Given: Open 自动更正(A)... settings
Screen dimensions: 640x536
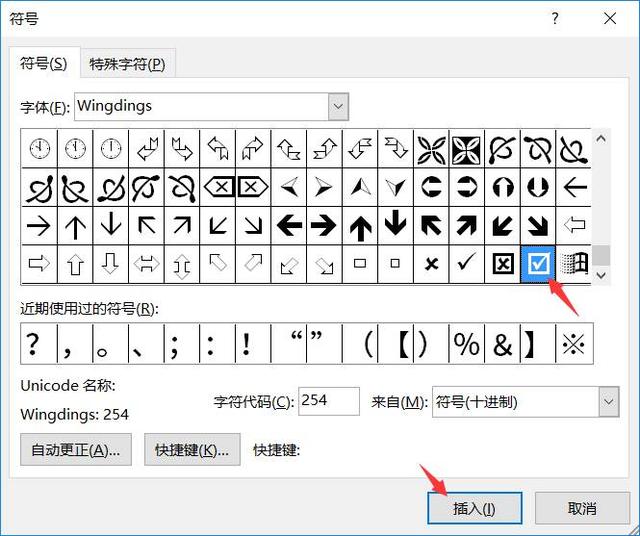Looking at the screenshot, I should click(76, 449).
